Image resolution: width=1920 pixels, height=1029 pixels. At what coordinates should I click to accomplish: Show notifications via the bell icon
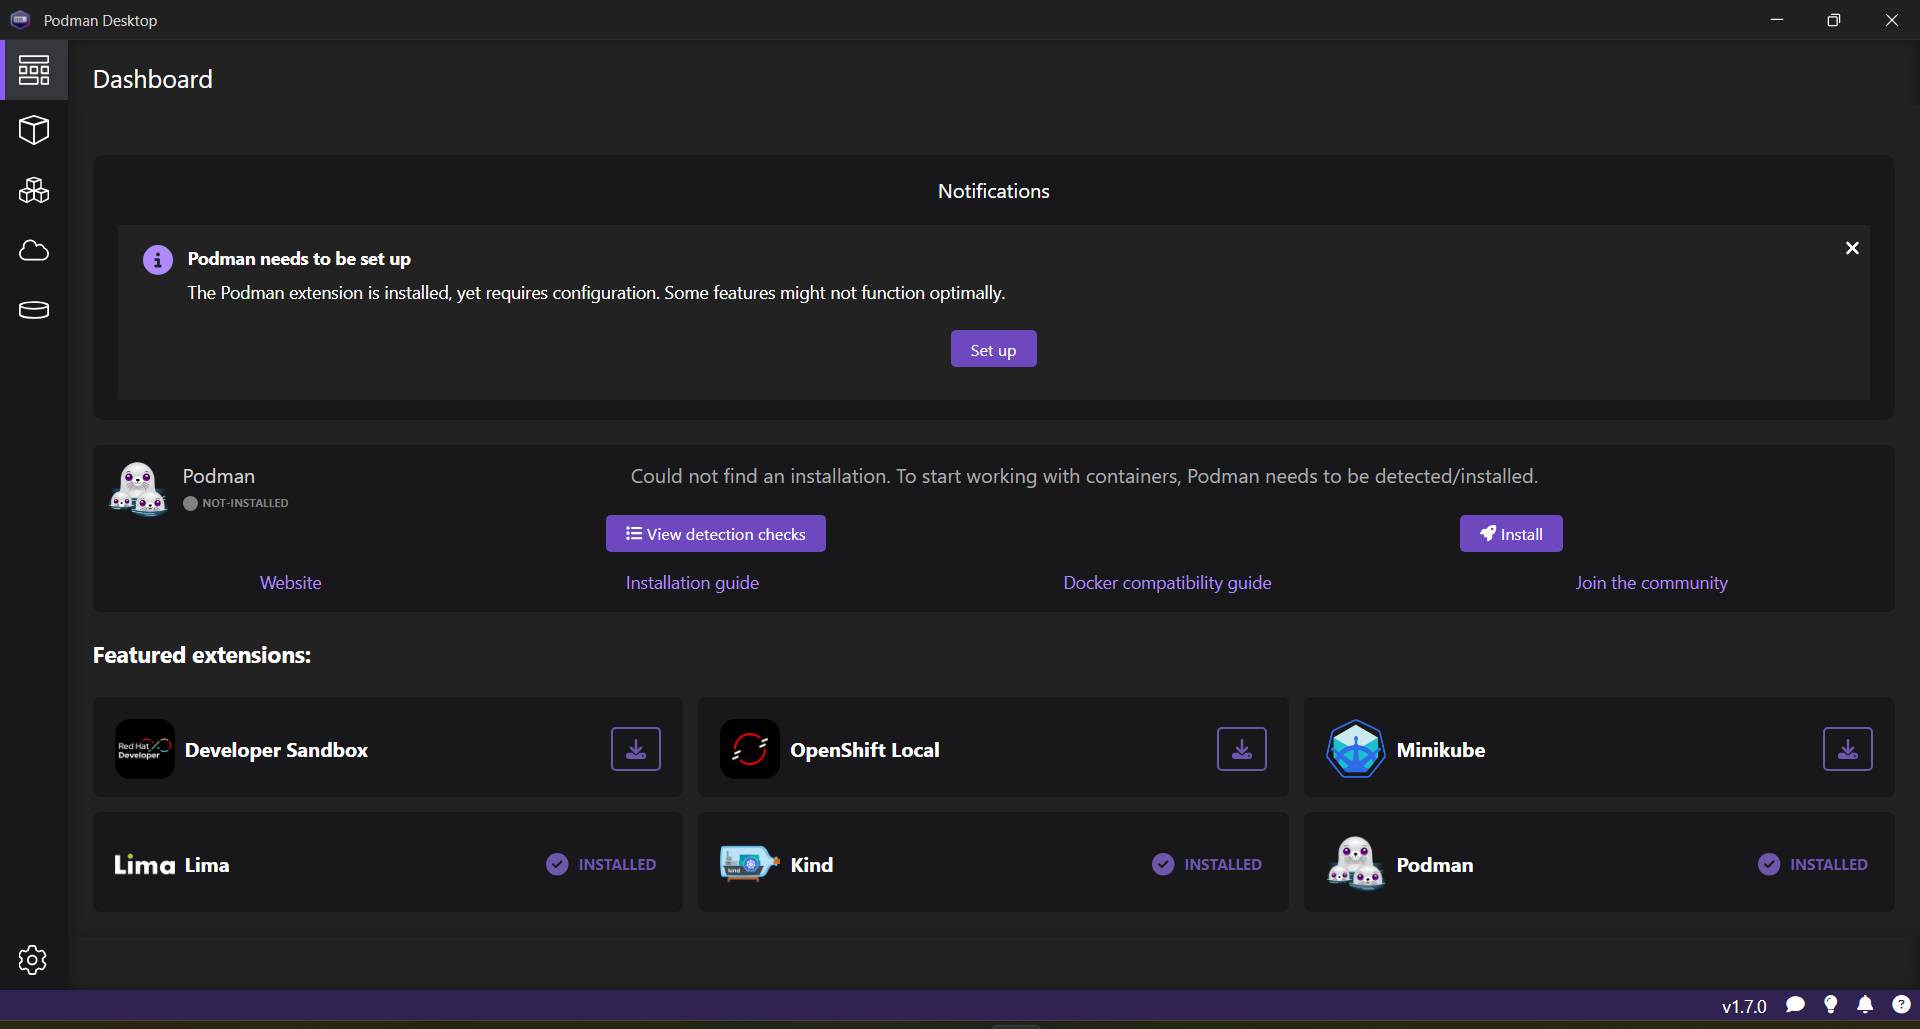click(1866, 1005)
